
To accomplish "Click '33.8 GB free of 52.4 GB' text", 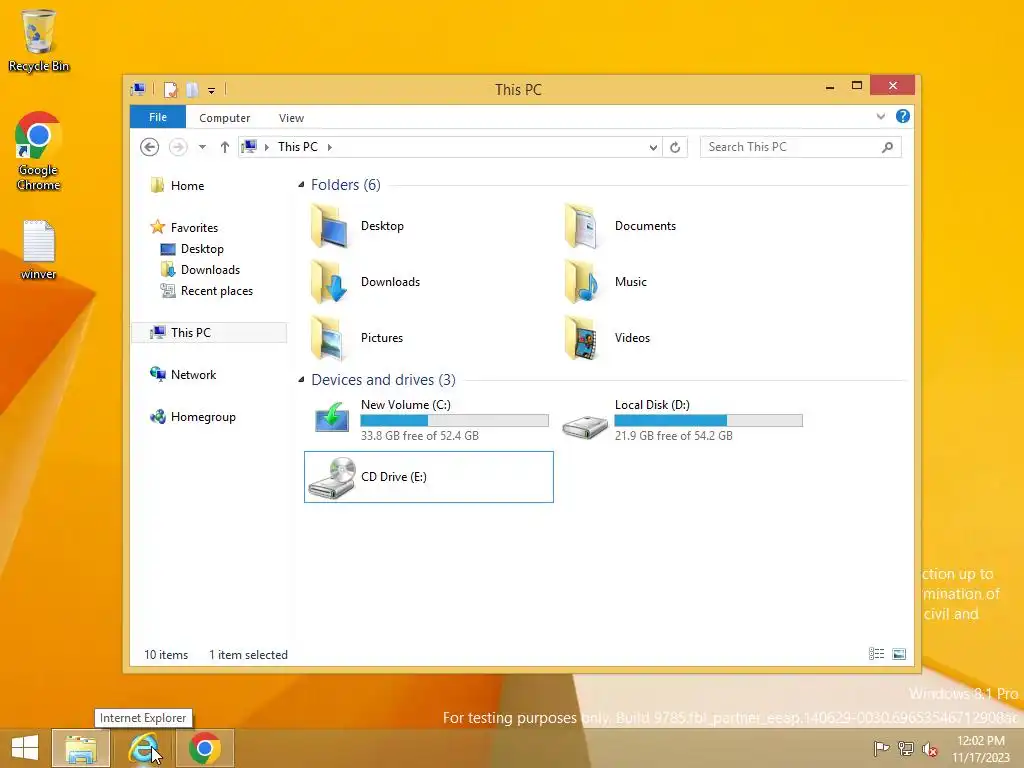I will [x=420, y=436].
